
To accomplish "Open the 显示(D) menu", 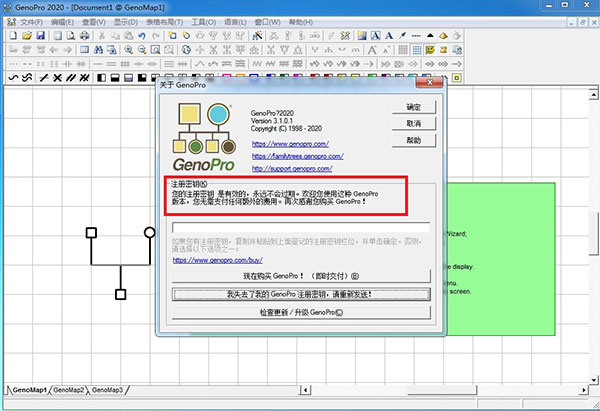I will coord(126,22).
